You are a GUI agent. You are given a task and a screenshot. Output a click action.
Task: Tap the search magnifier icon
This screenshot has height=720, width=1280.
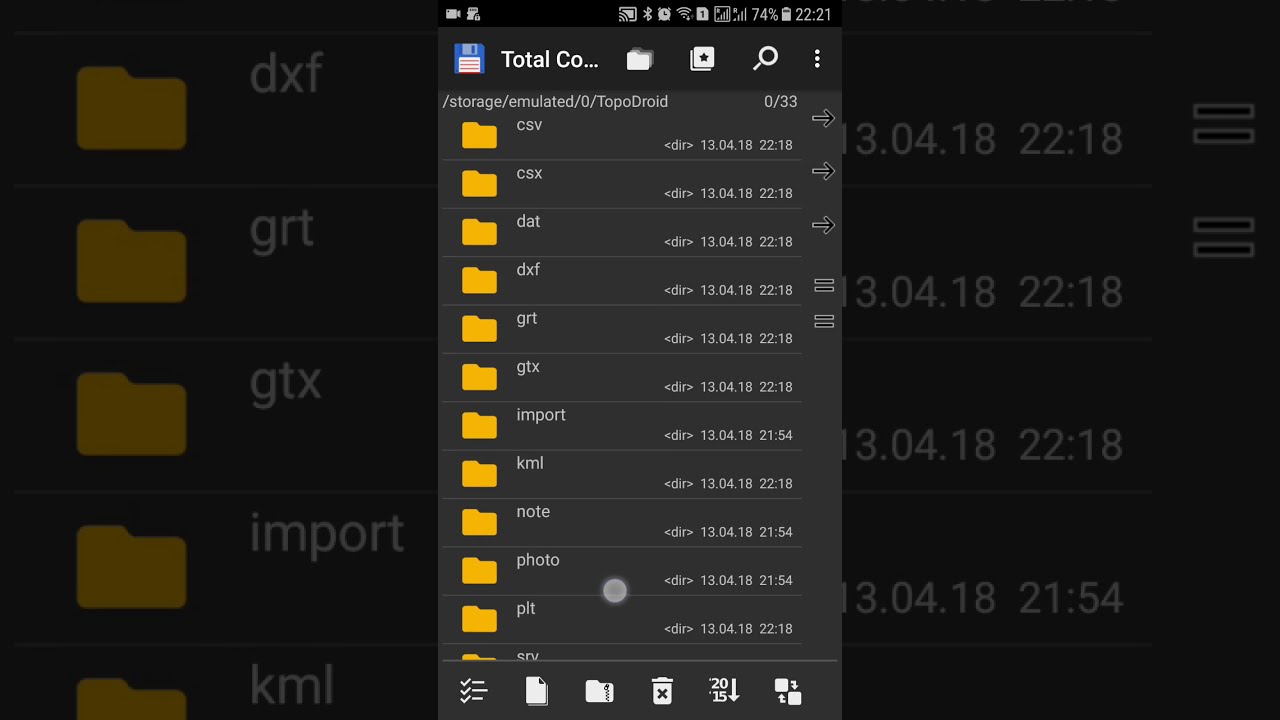click(x=765, y=59)
